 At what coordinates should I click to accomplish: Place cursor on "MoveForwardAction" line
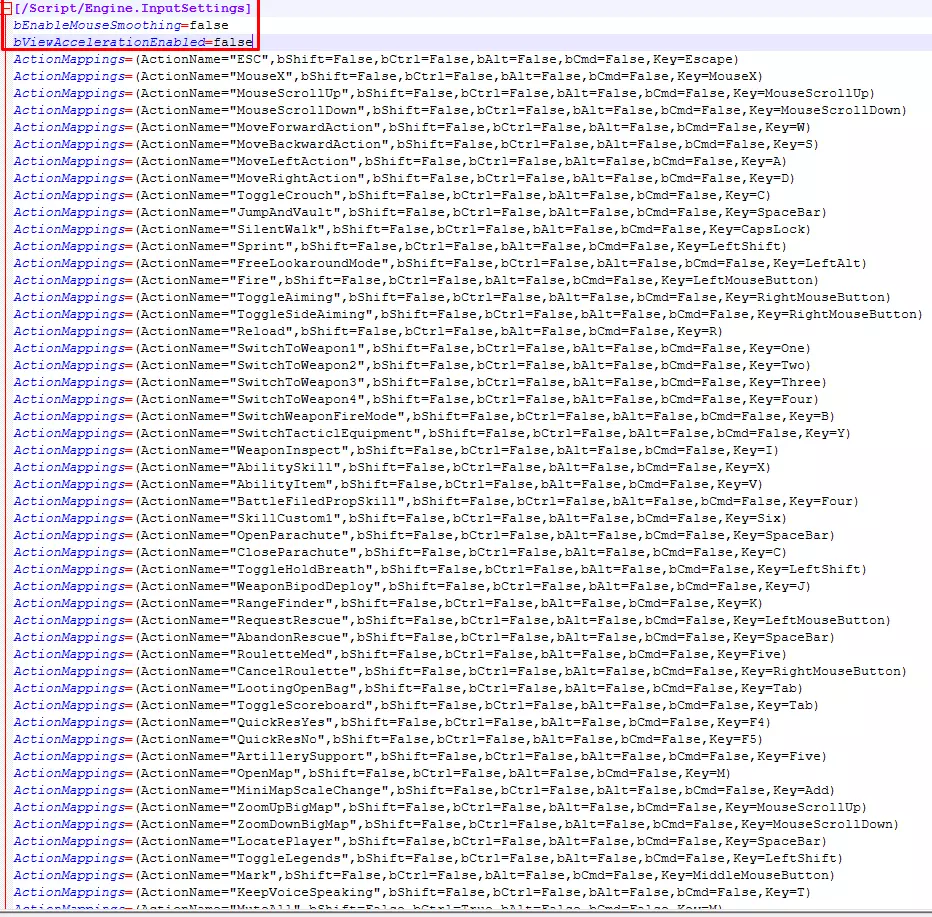point(412,127)
